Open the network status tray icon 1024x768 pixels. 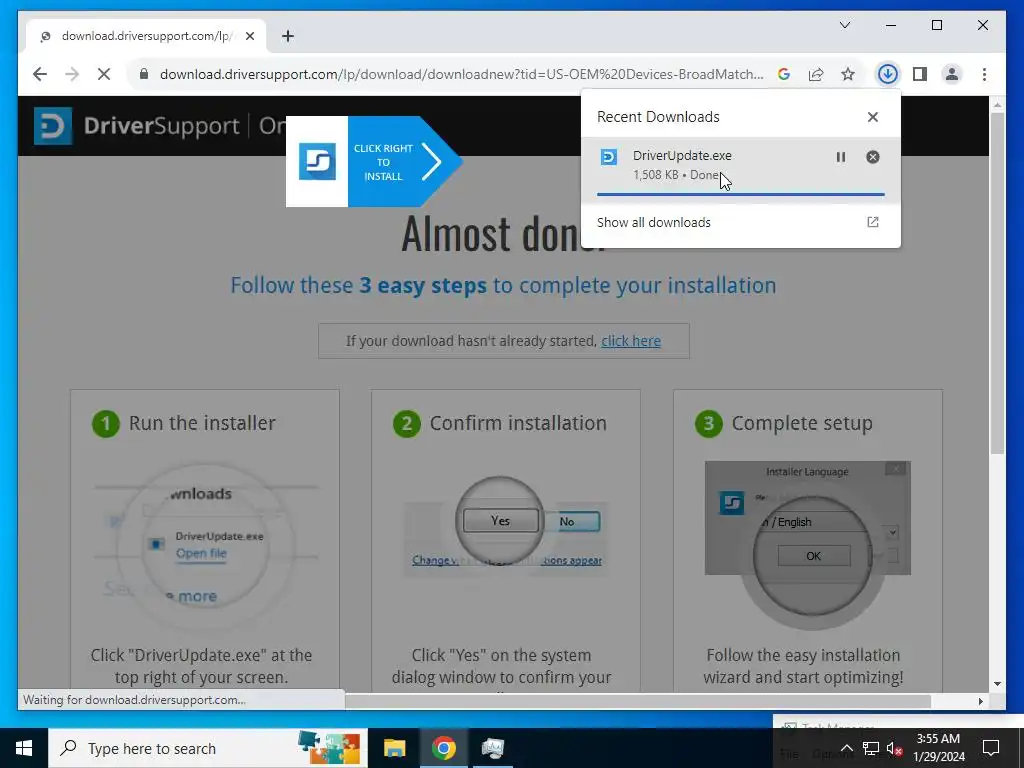point(871,748)
